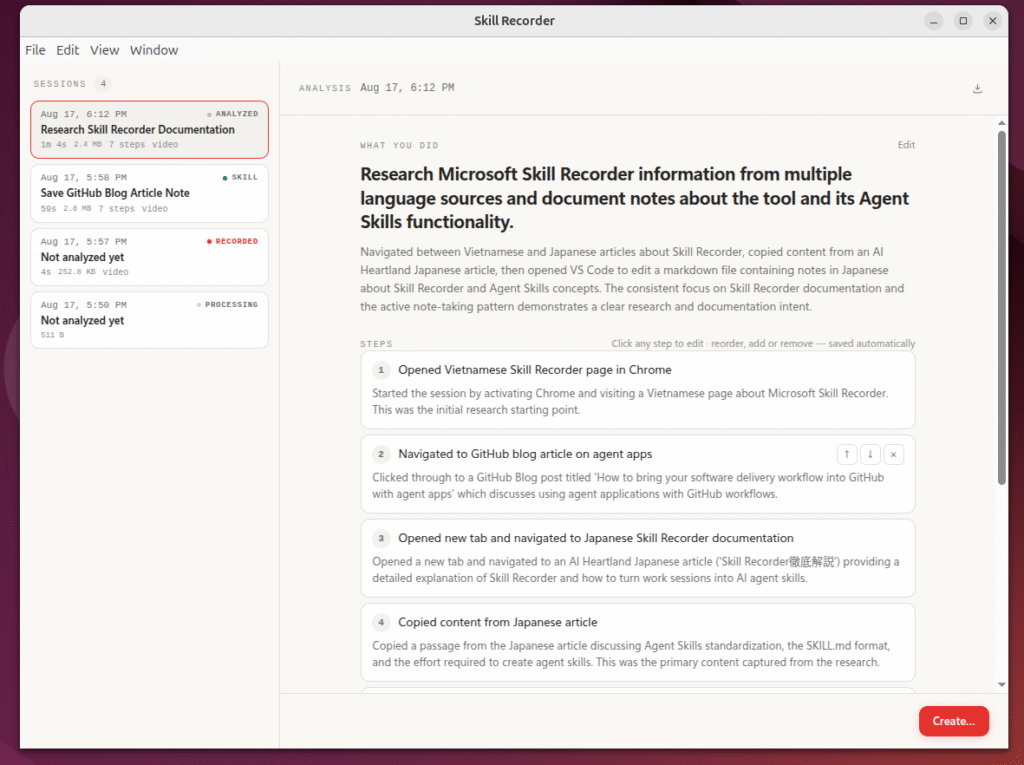The height and width of the screenshot is (765, 1024).
Task: Click the summary headline Research Microsoft Skill Recorder
Action: pyautogui.click(x=634, y=198)
